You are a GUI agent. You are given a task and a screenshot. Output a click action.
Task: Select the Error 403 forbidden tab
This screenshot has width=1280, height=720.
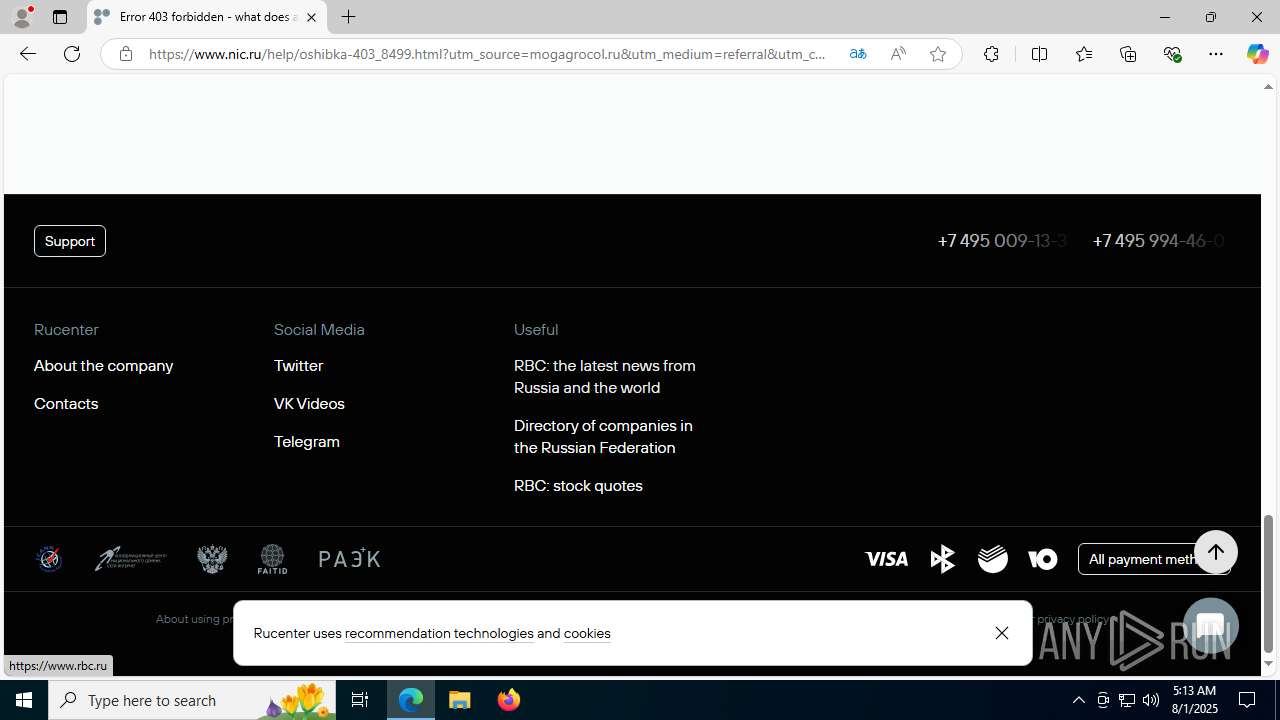click(x=207, y=17)
